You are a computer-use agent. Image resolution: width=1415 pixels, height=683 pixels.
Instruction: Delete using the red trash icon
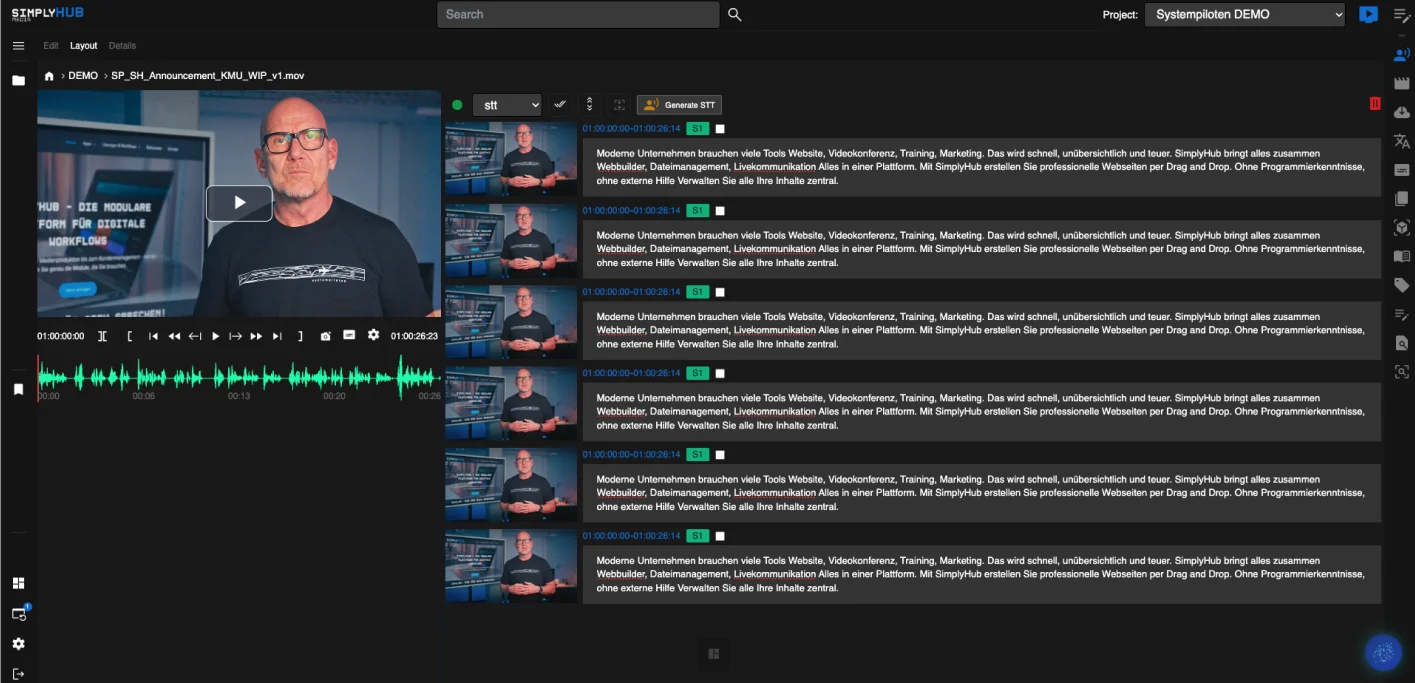(1375, 104)
